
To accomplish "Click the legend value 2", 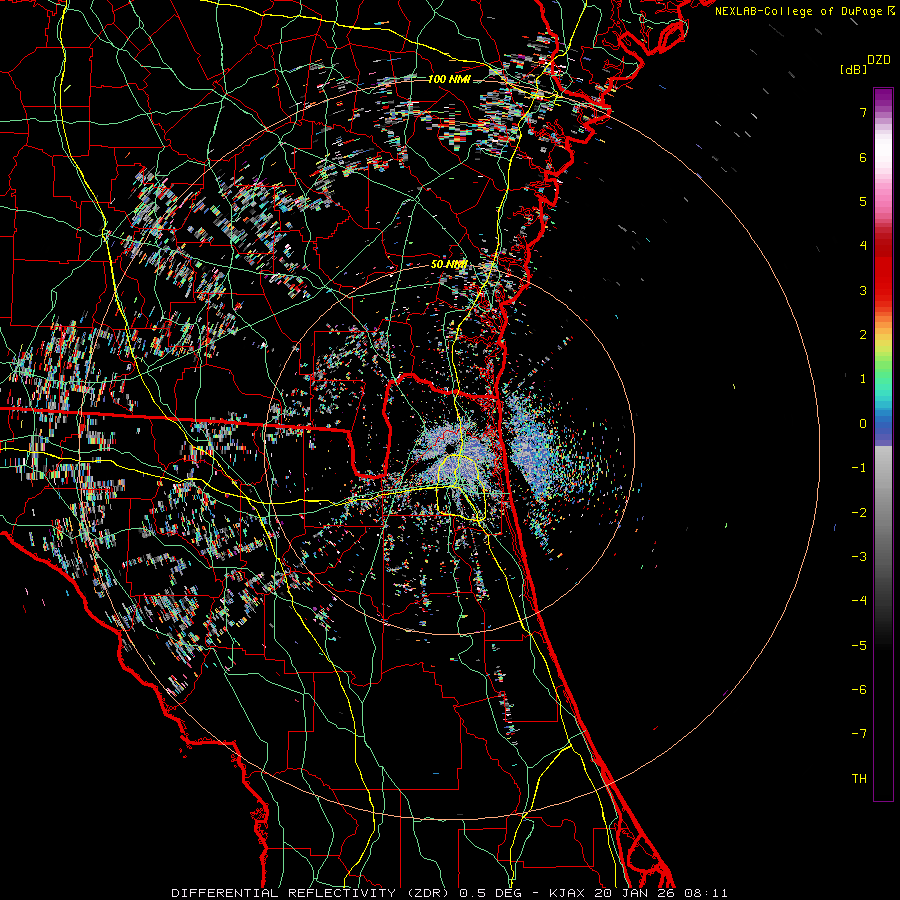I will click(x=863, y=335).
